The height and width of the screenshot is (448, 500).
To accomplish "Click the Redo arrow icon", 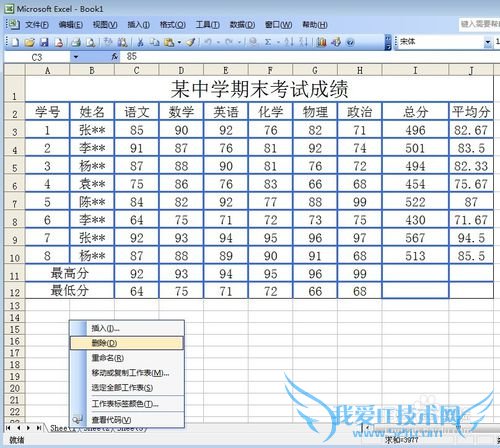I will 229,42.
